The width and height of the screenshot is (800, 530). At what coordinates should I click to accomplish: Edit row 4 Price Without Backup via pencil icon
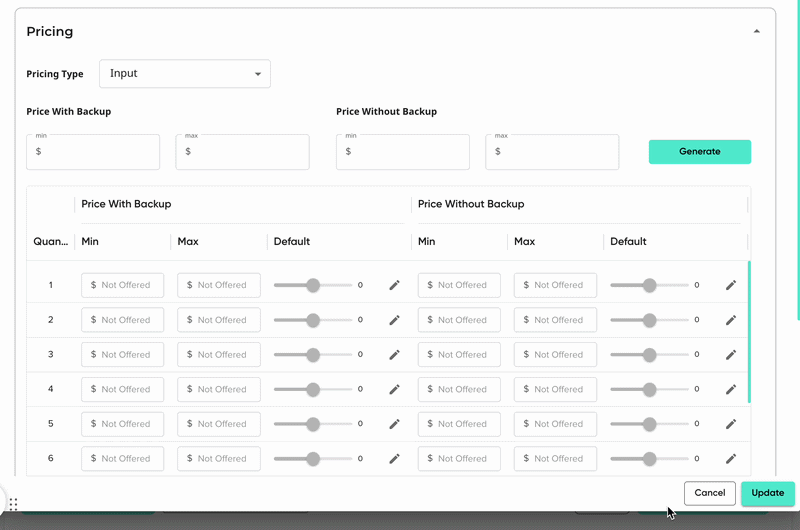tap(731, 389)
